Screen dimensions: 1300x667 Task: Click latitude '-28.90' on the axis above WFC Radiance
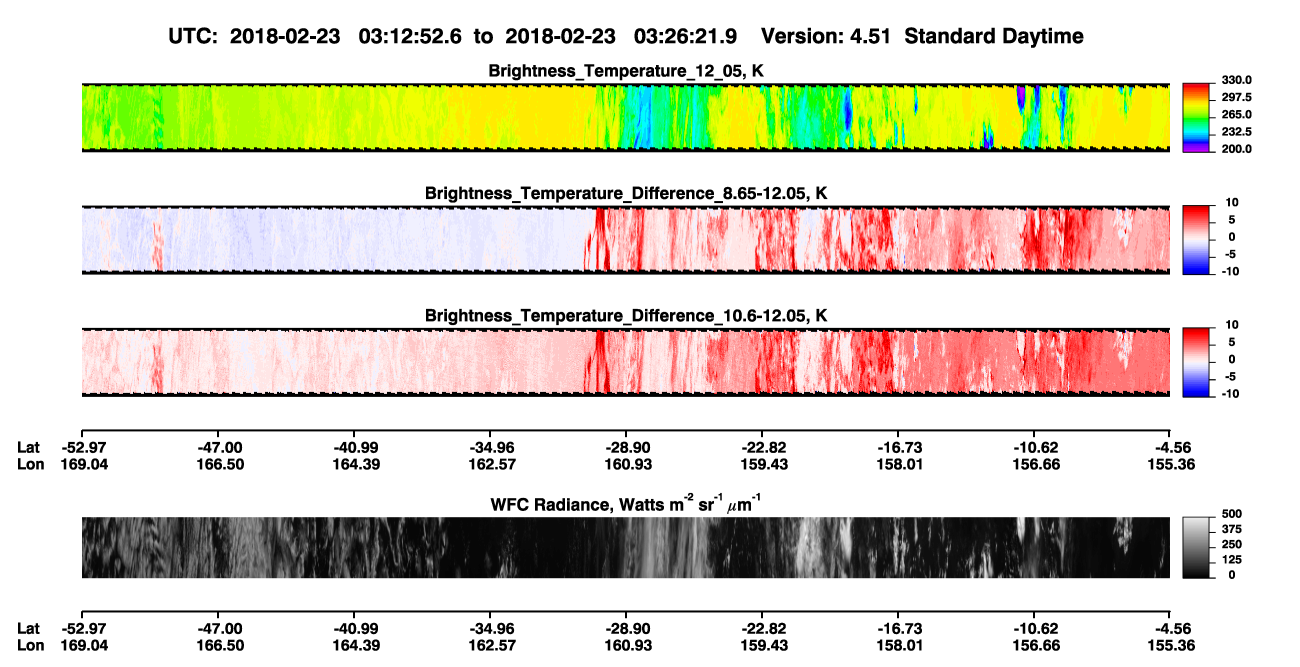[626, 448]
